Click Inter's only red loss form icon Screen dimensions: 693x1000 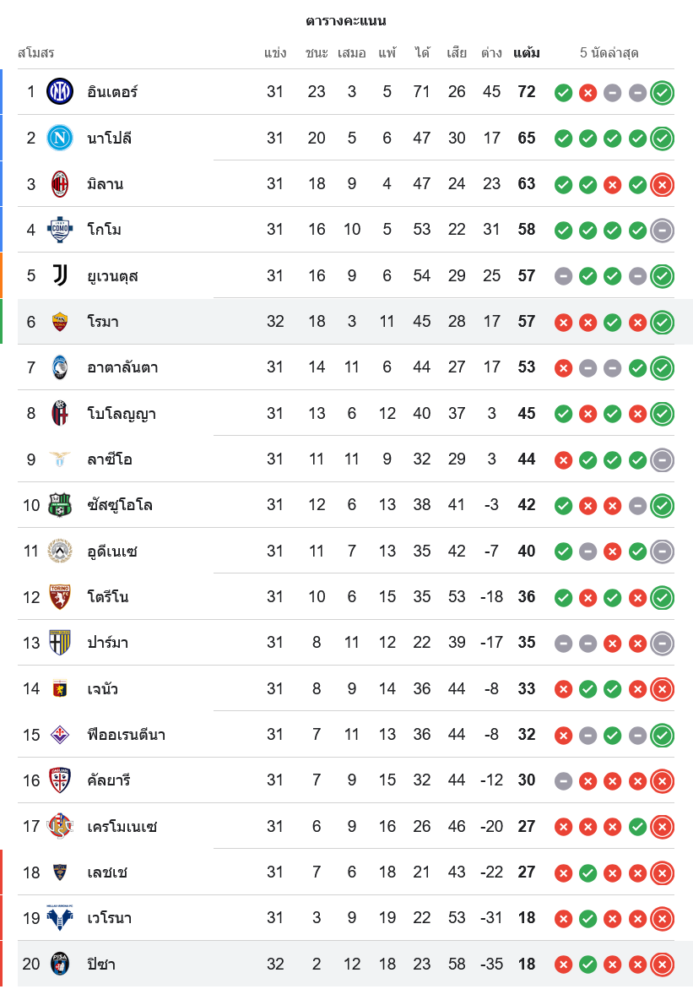coord(588,93)
